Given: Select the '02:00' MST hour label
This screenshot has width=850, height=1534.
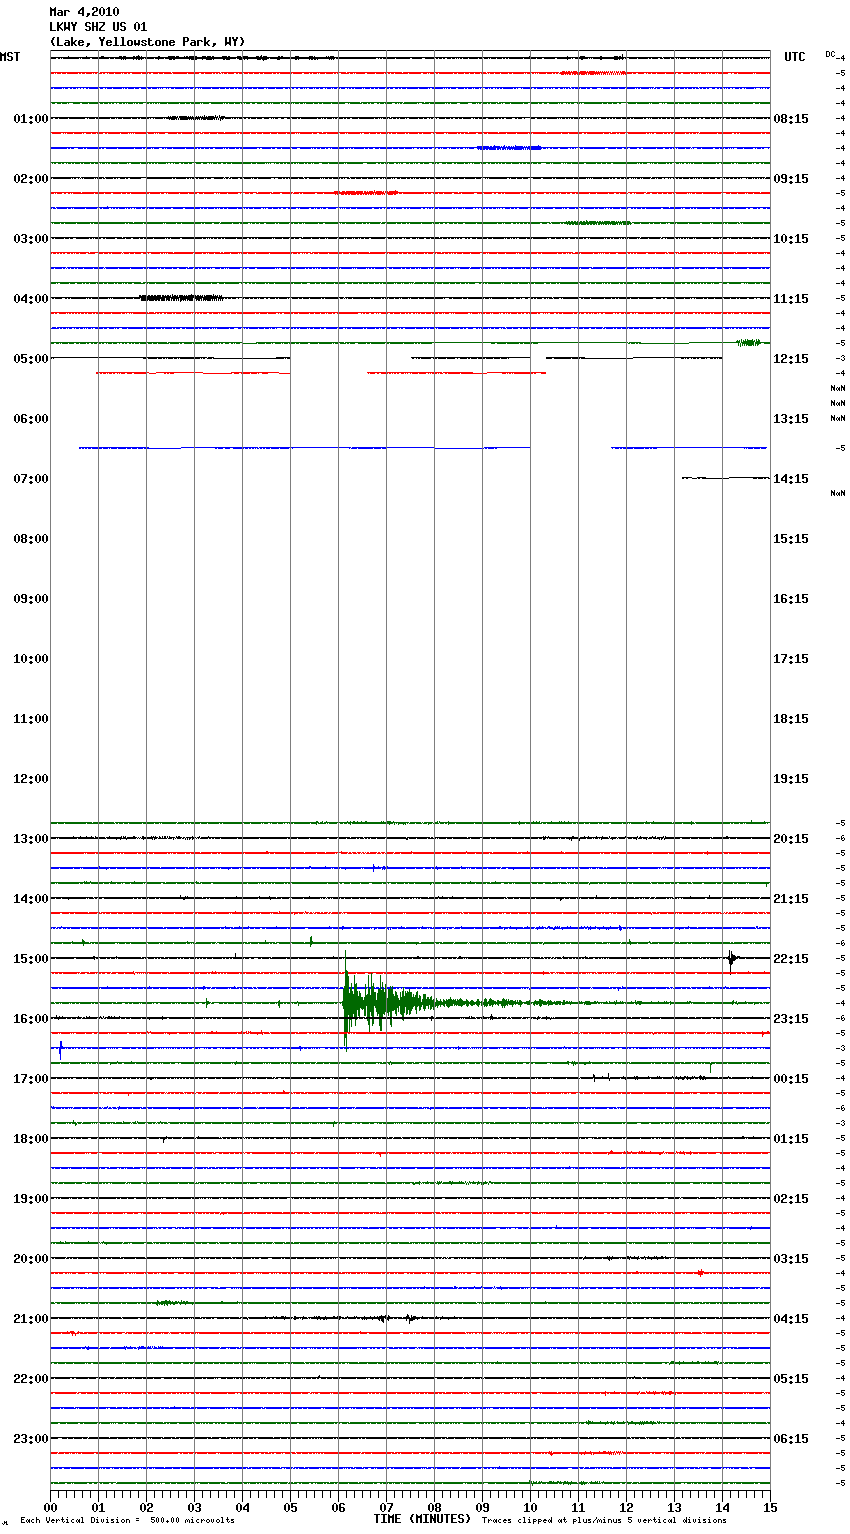Looking at the screenshot, I should [x=31, y=179].
